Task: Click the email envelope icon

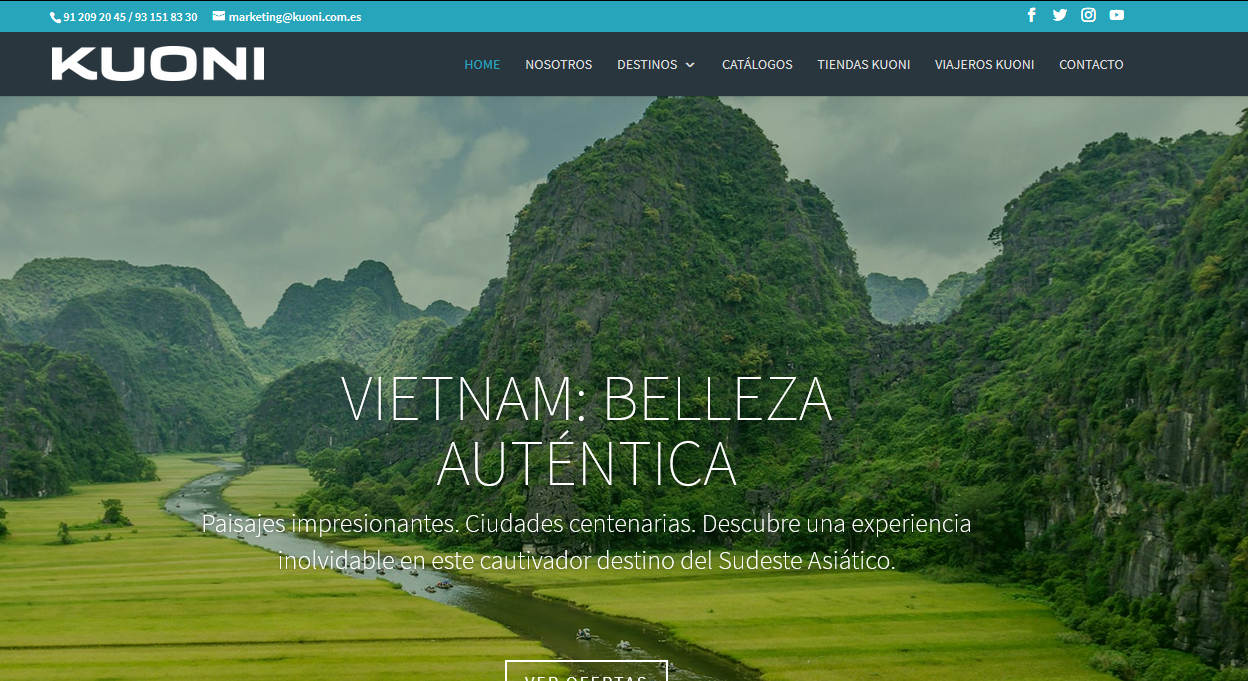Action: coord(219,16)
